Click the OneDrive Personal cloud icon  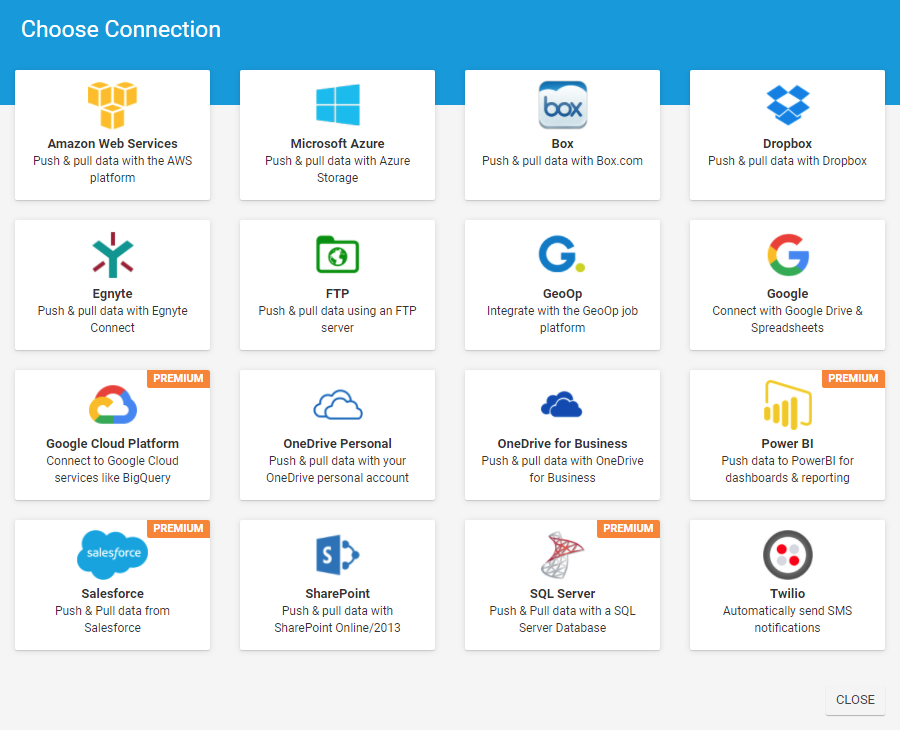coord(338,405)
